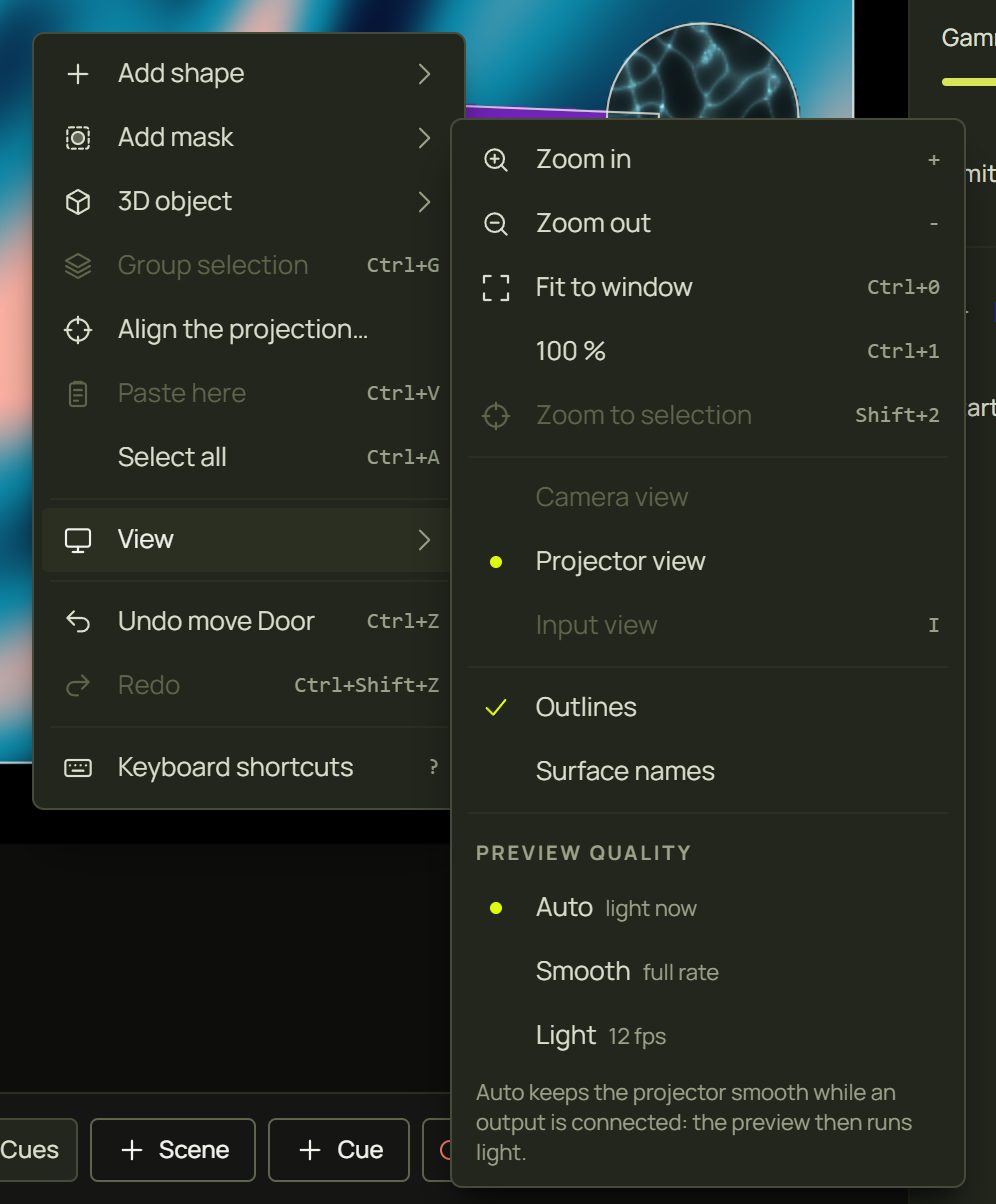Click the Ctrl+Shift+Z shortcut text

pos(366,686)
